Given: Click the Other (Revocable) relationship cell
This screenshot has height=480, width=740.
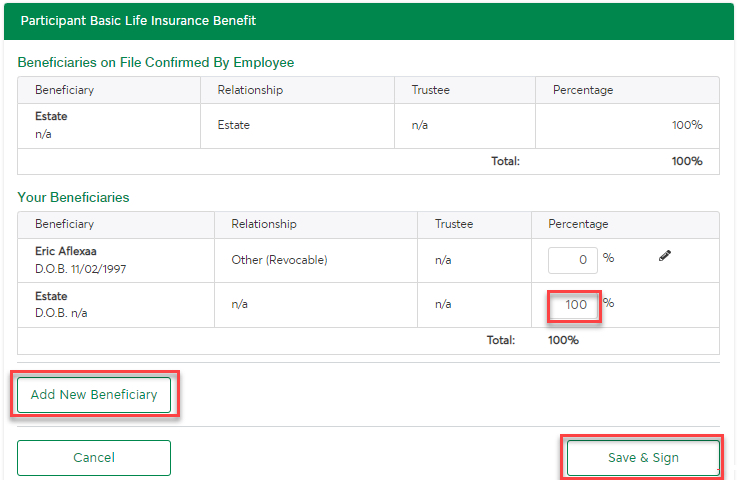Looking at the screenshot, I should [x=279, y=260].
